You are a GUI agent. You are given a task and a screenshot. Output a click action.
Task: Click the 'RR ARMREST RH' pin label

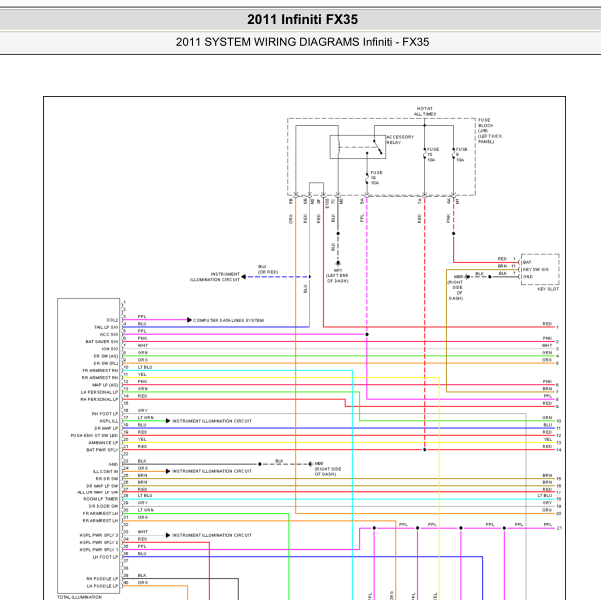(x=100, y=378)
